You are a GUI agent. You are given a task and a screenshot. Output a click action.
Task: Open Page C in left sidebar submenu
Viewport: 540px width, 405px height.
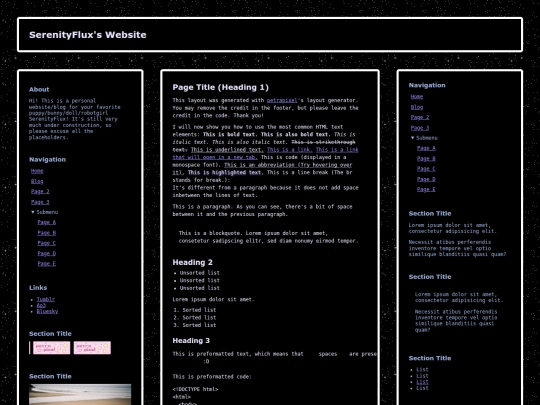pos(47,243)
